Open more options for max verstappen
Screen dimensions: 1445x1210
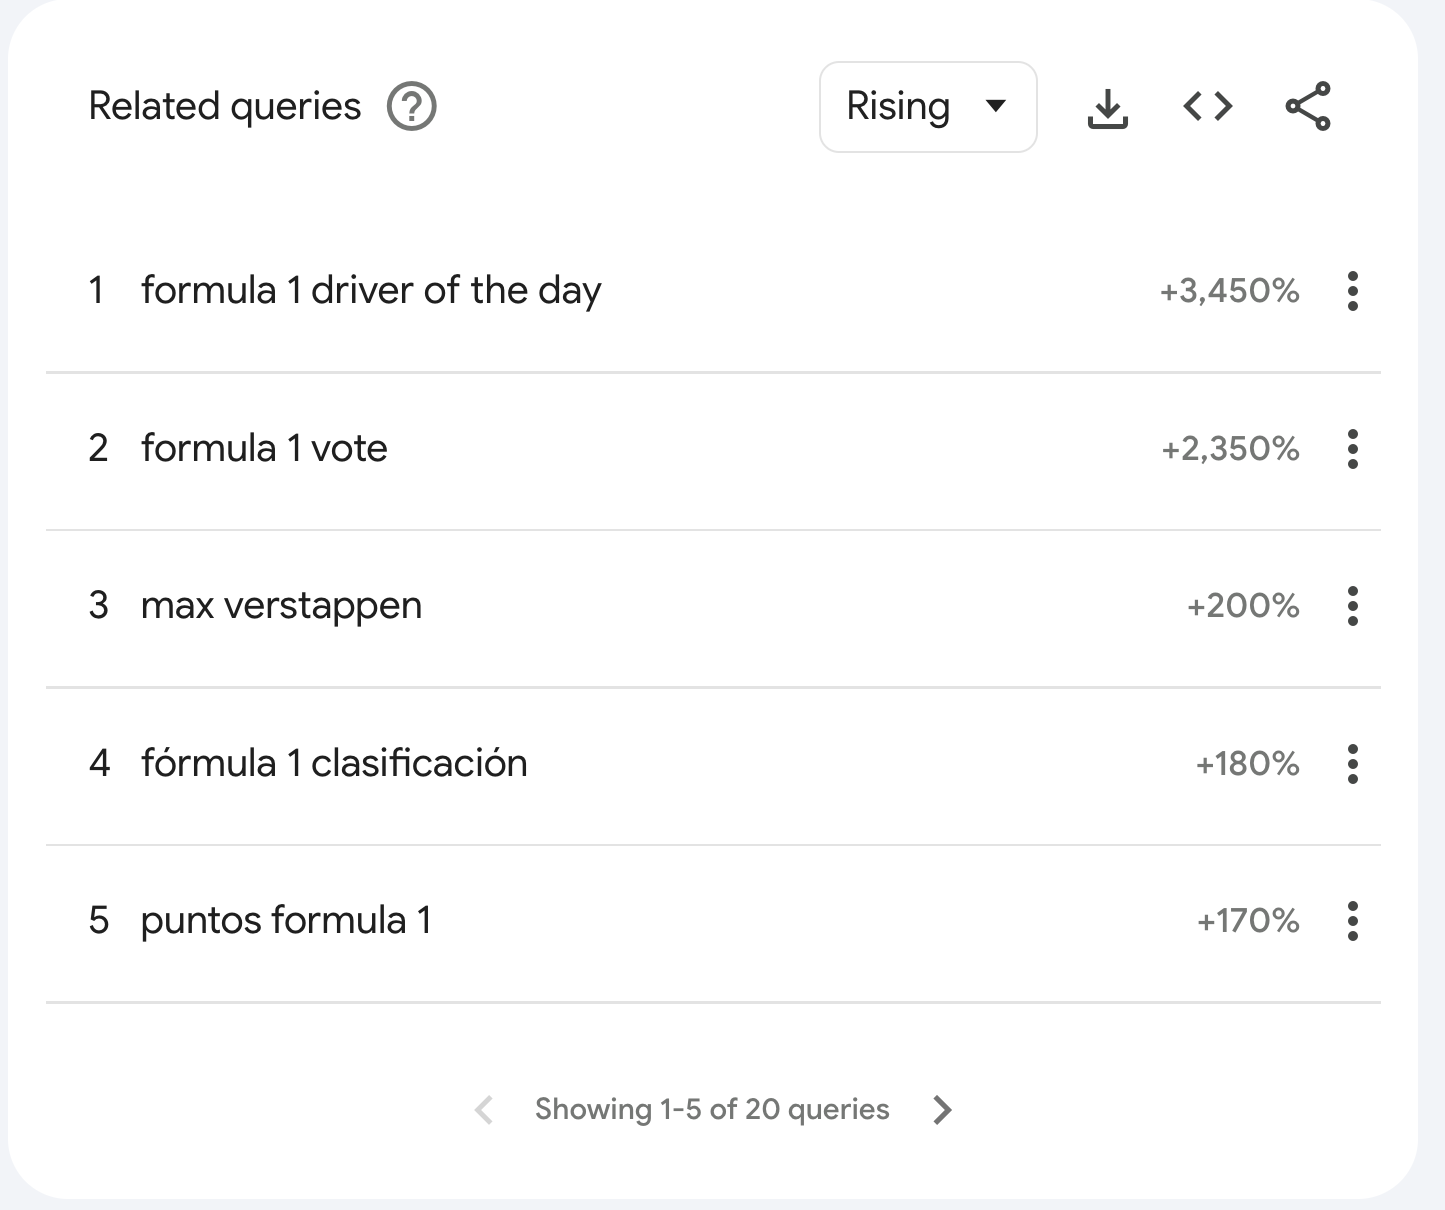point(1353,606)
